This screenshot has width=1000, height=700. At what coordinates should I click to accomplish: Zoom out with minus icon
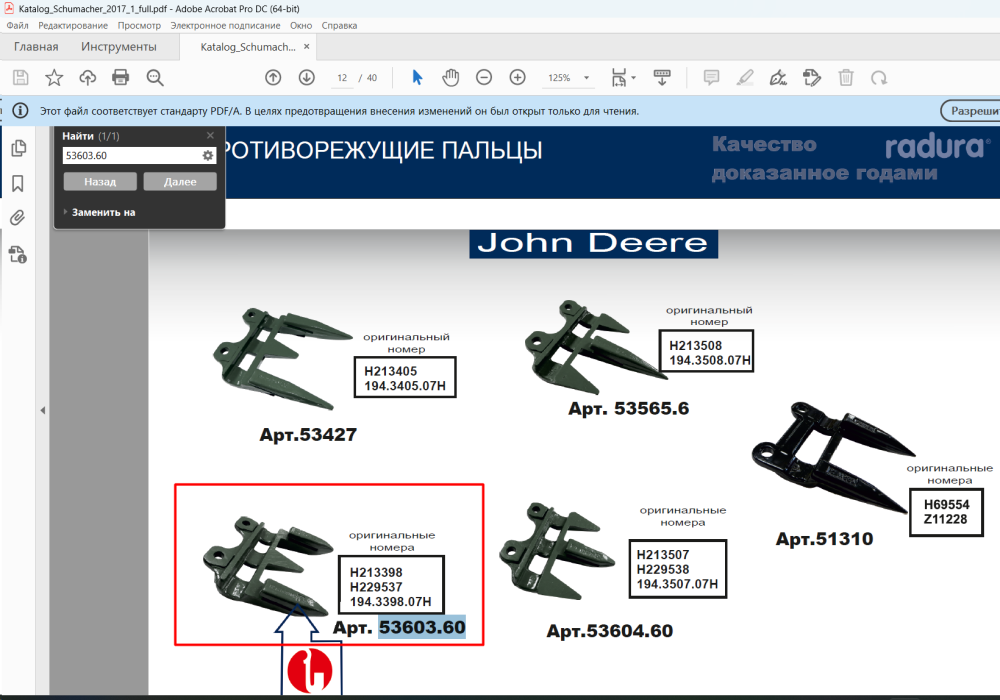(484, 78)
